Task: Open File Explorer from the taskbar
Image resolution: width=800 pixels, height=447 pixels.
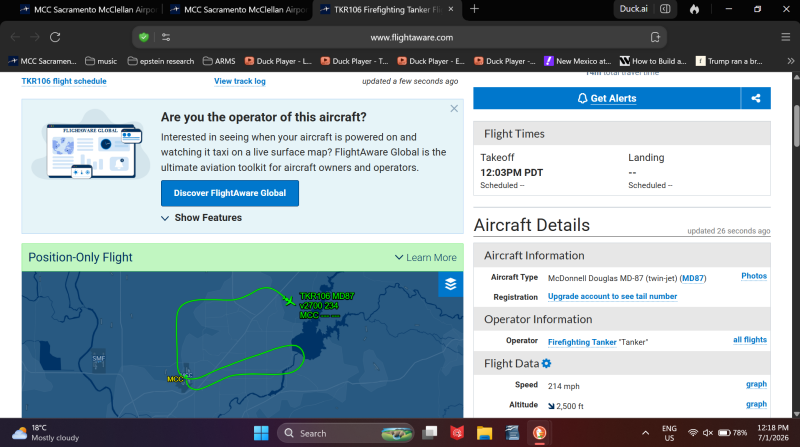Action: coord(484,433)
